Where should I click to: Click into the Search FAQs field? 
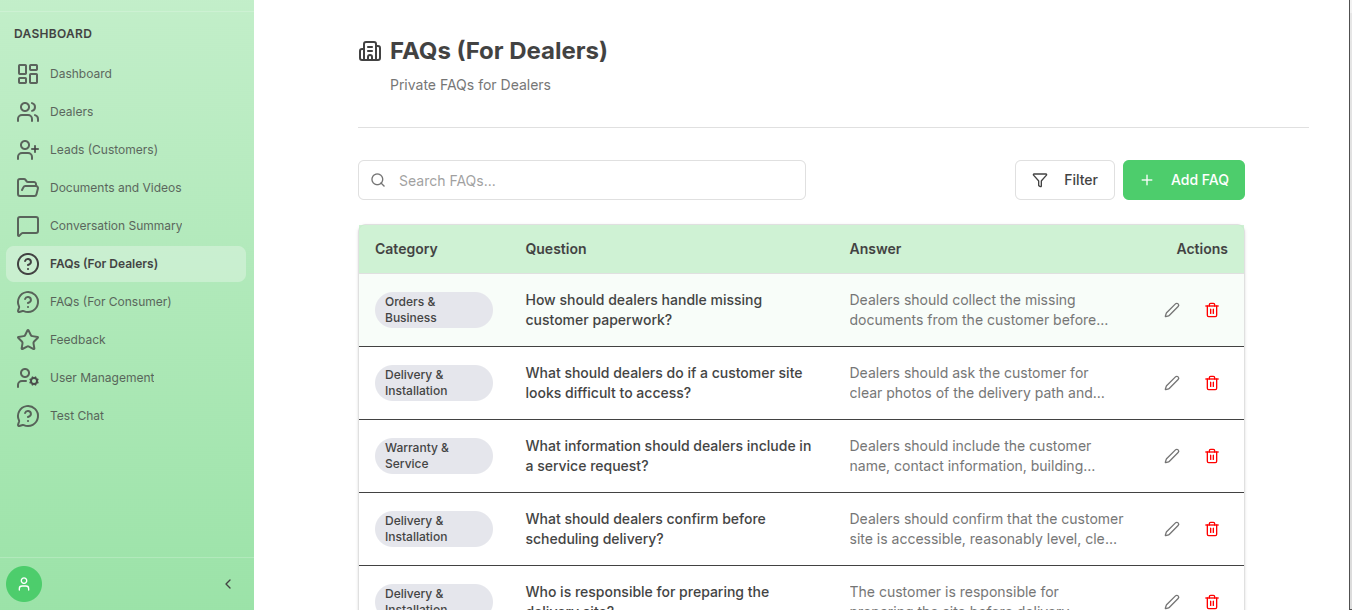coord(582,180)
